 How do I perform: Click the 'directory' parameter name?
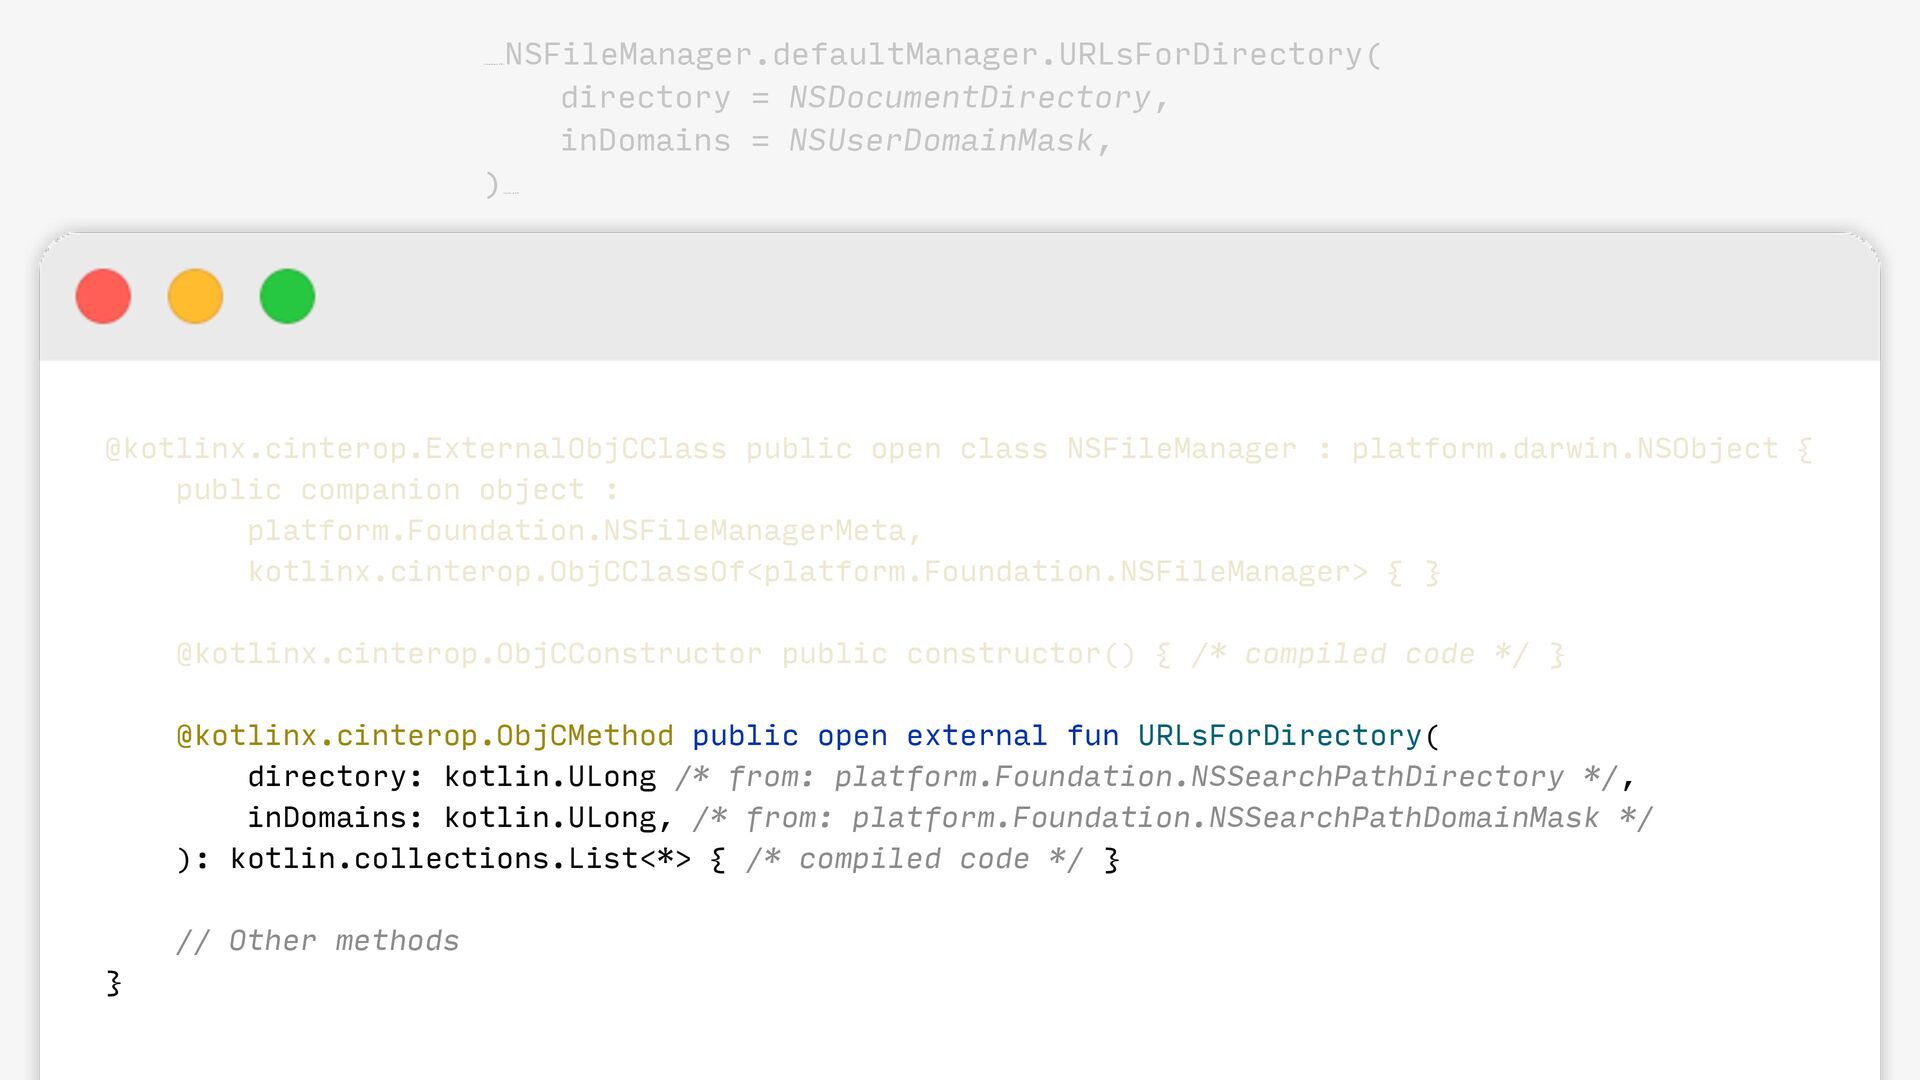point(327,777)
